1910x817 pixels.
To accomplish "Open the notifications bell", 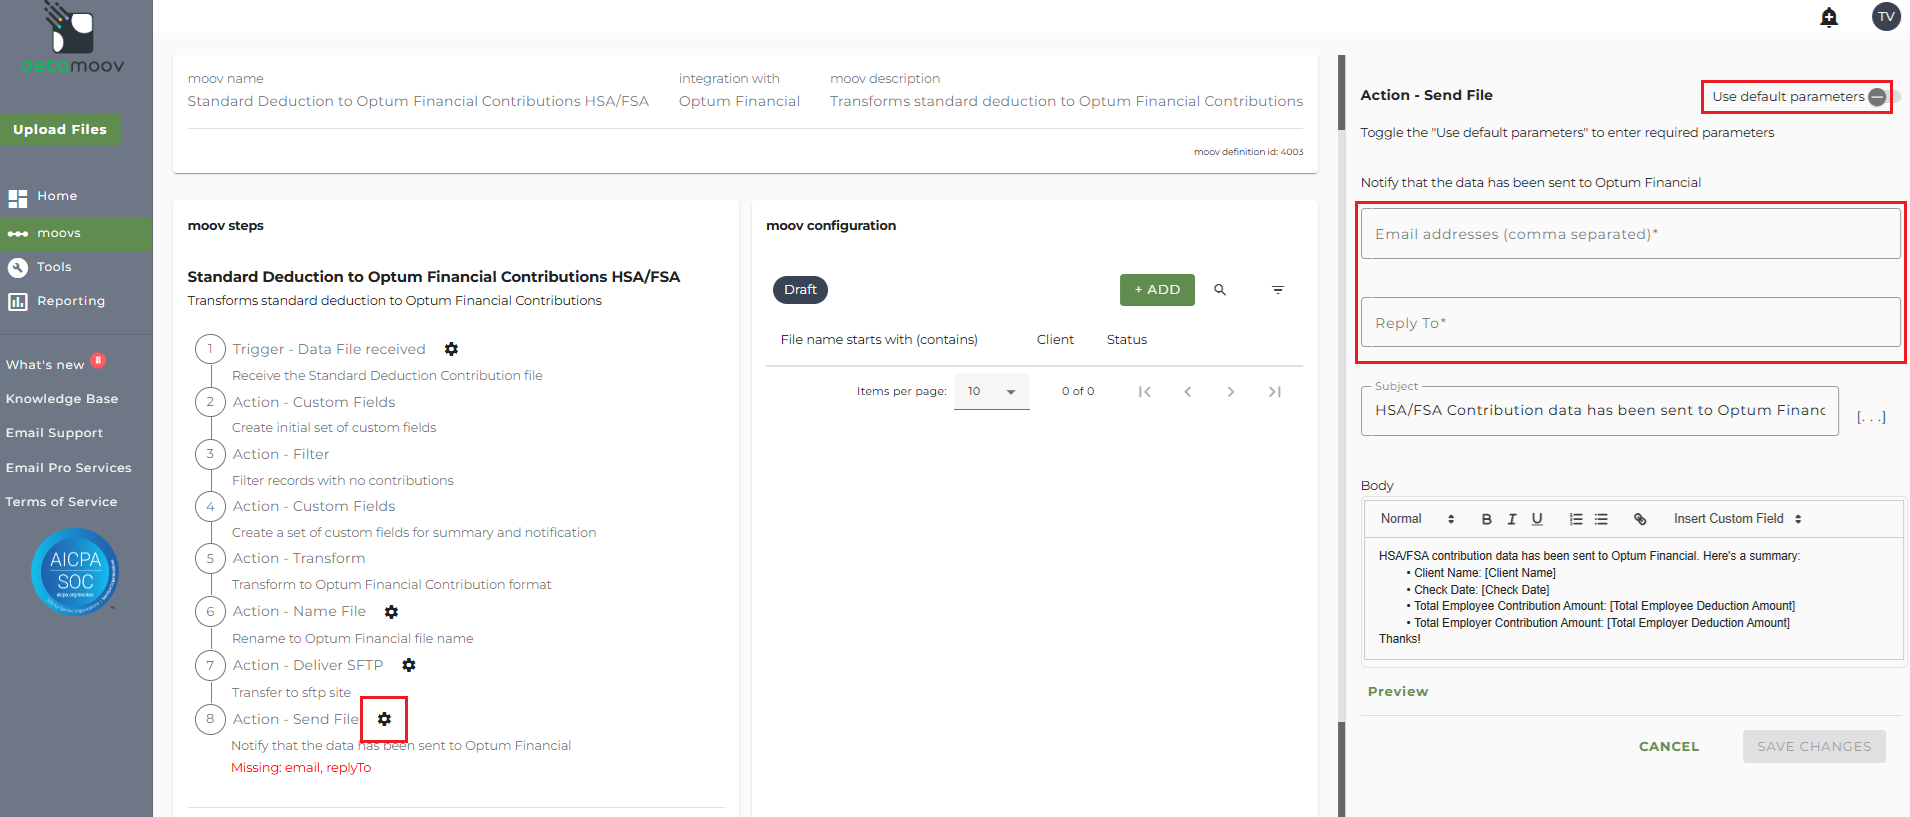I will point(1829,17).
